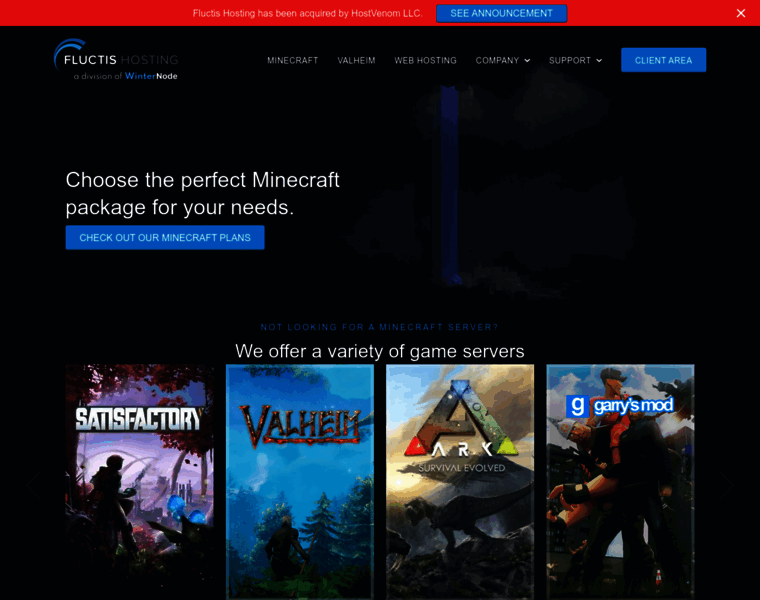The width and height of the screenshot is (760, 600).
Task: Select the ARK Survival Evolved card
Action: click(460, 482)
